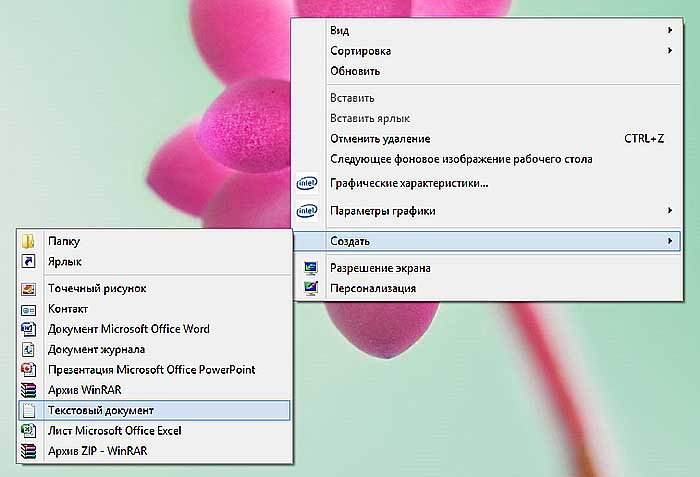Create a Презентация Microsoft Office PowerPoint

pos(154,369)
